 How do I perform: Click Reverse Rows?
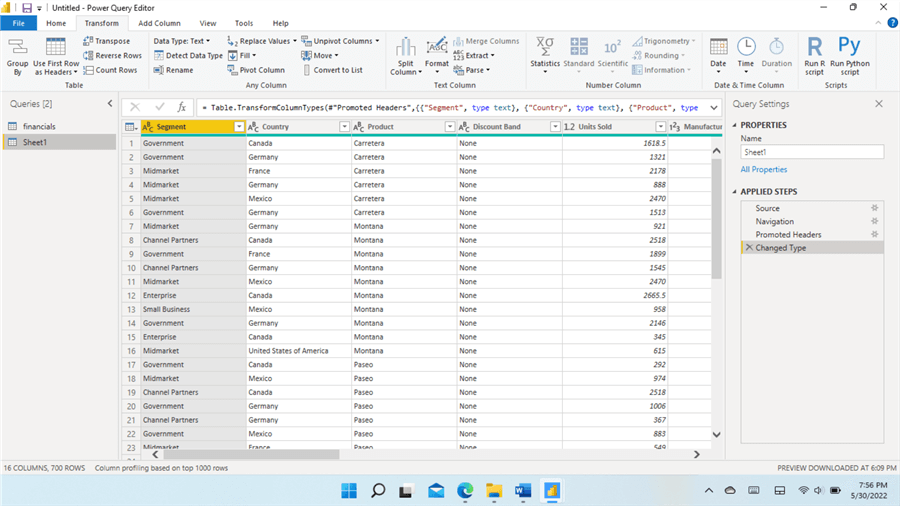click(x=112, y=55)
